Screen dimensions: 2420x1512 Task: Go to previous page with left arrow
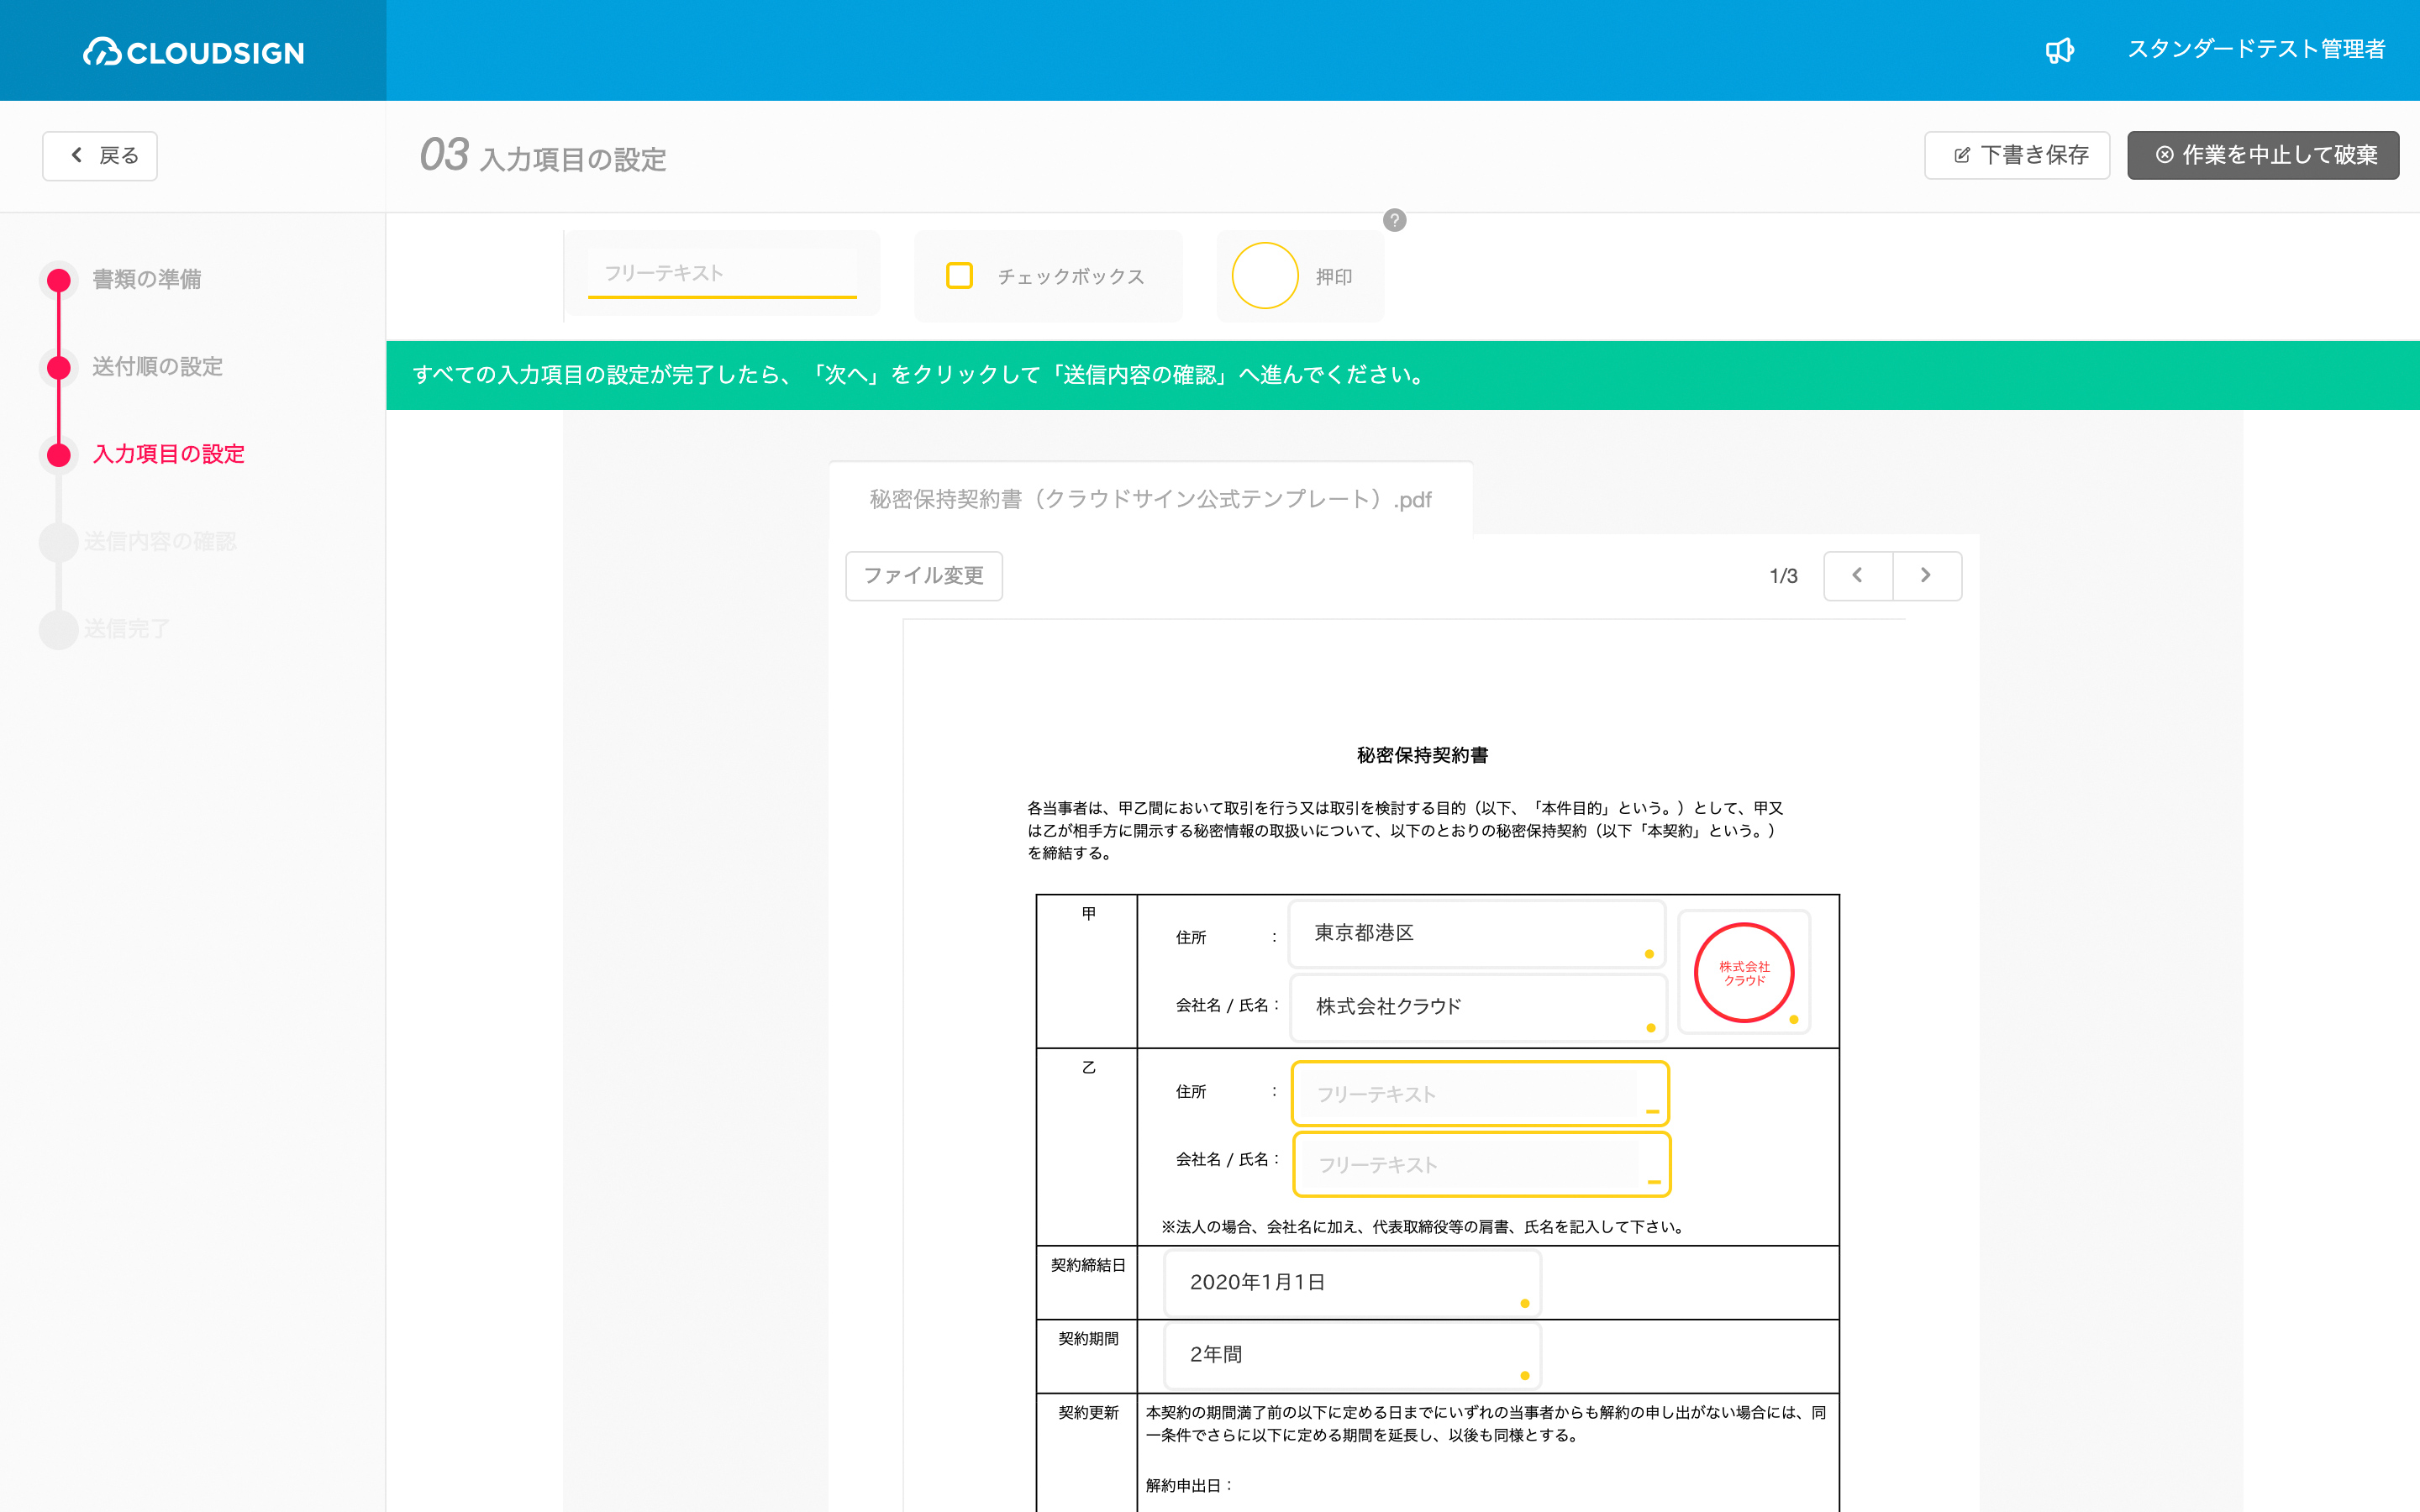click(1857, 575)
